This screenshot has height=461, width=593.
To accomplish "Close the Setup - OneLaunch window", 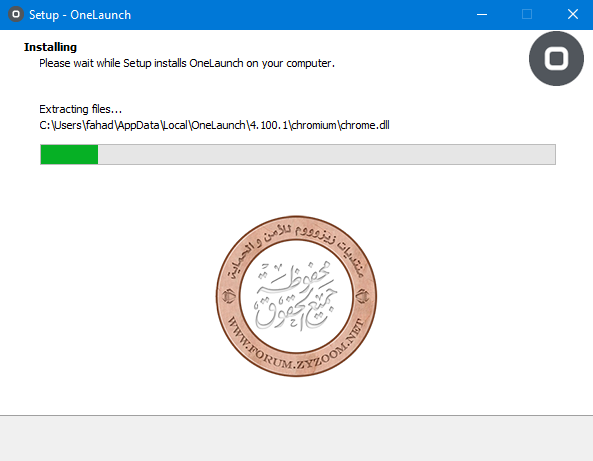I will pyautogui.click(x=573, y=14).
